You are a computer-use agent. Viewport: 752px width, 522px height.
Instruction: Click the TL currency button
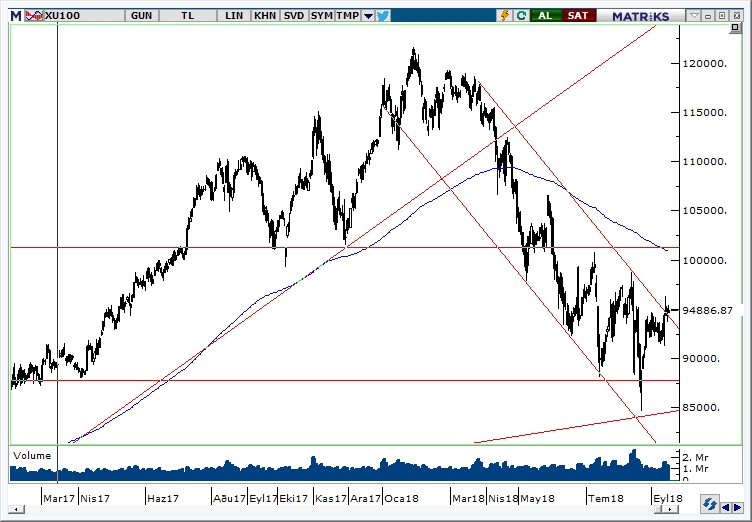click(x=188, y=15)
